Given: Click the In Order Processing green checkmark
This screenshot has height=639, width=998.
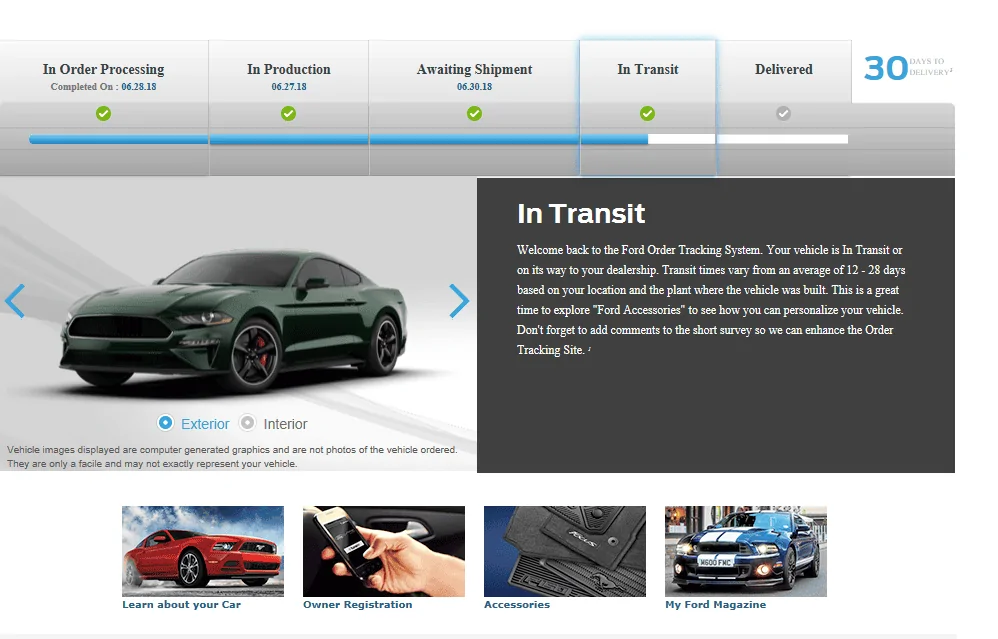Looking at the screenshot, I should coord(103,113).
